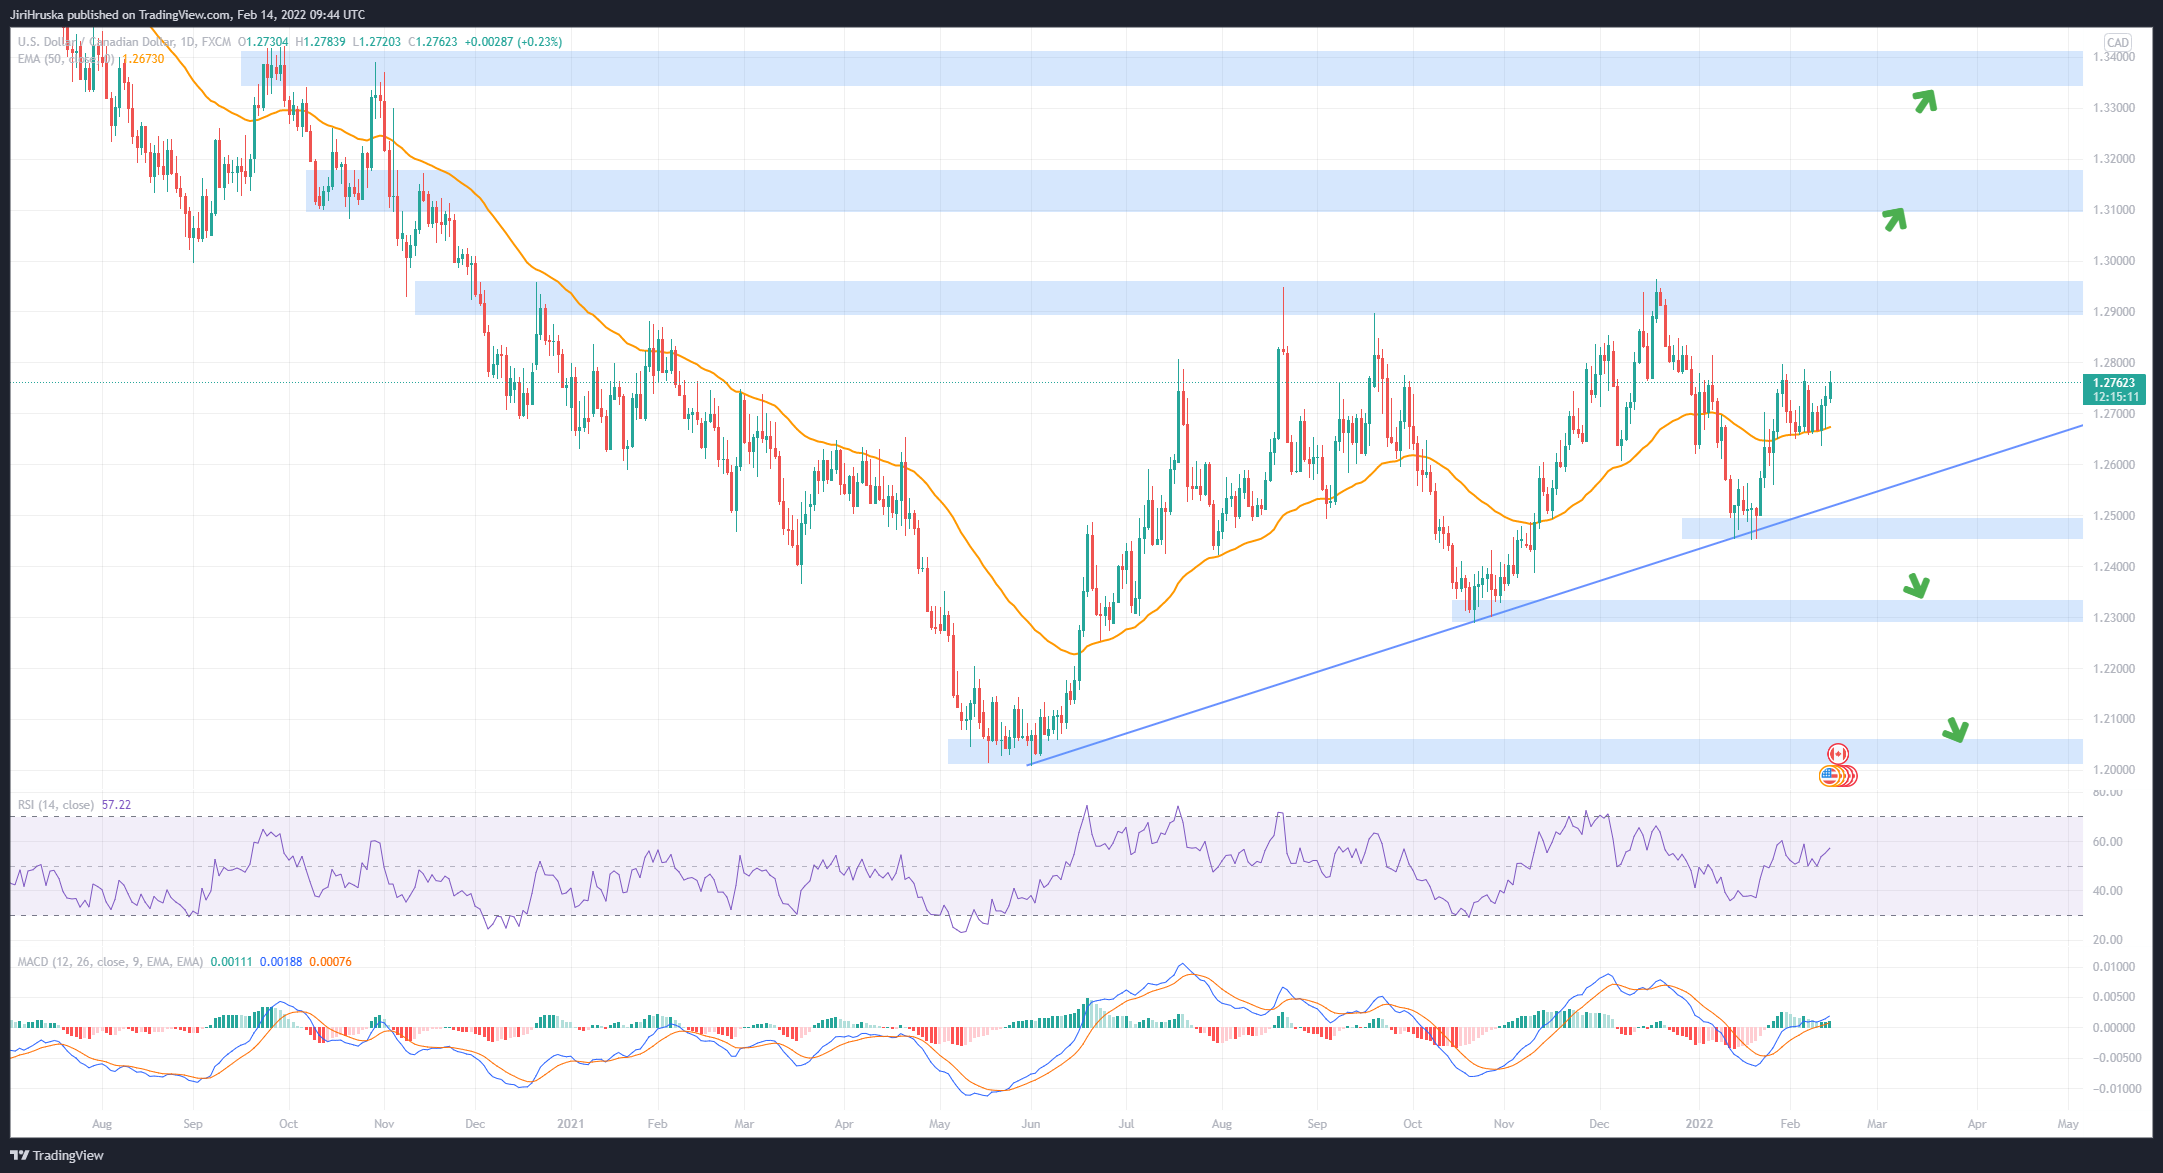Image resolution: width=2163 pixels, height=1173 pixels.
Task: Click the 1.32000 price axis label
Action: pos(2114,159)
